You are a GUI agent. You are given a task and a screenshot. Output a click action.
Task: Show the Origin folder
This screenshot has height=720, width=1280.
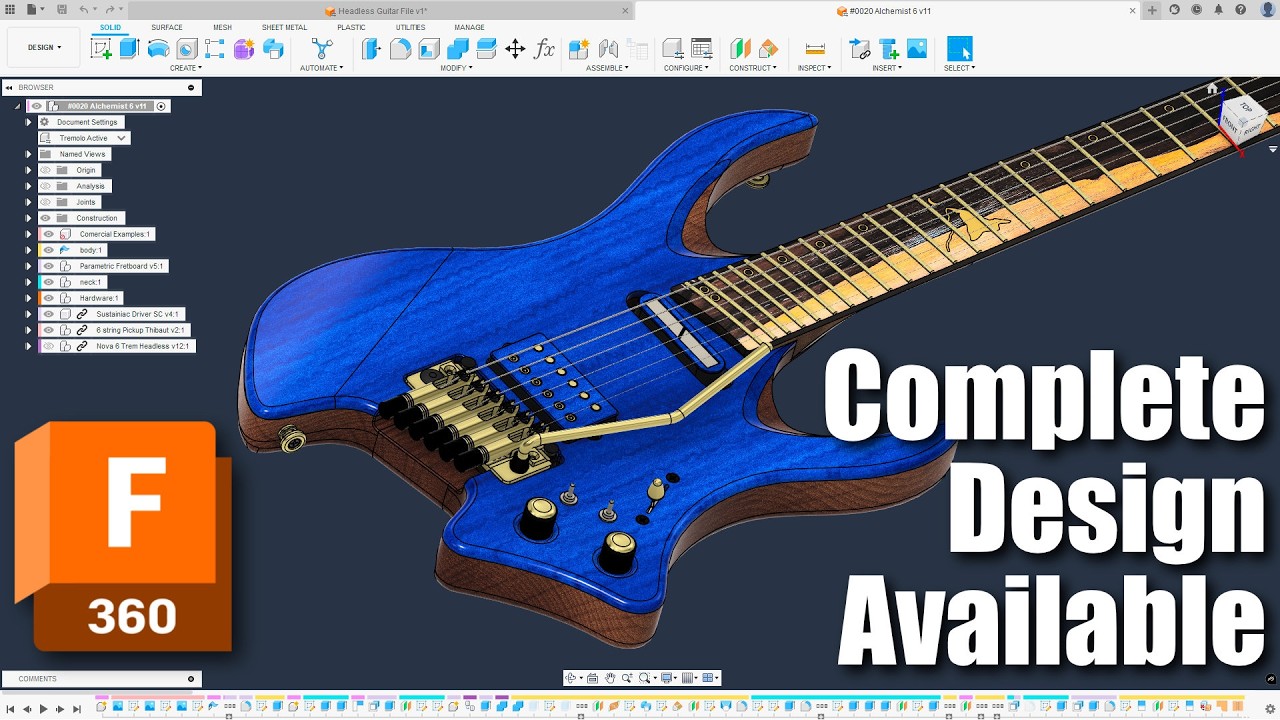tap(46, 170)
